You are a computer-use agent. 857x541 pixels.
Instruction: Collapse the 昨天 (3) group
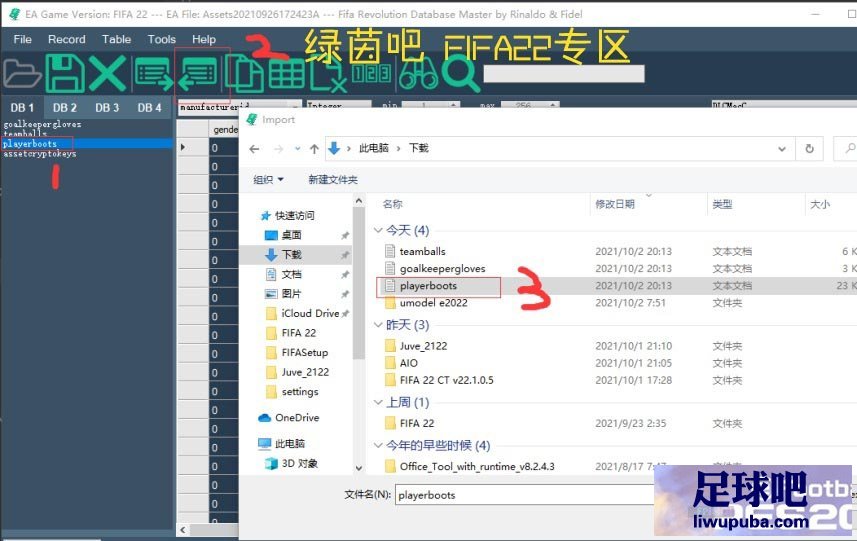378,325
